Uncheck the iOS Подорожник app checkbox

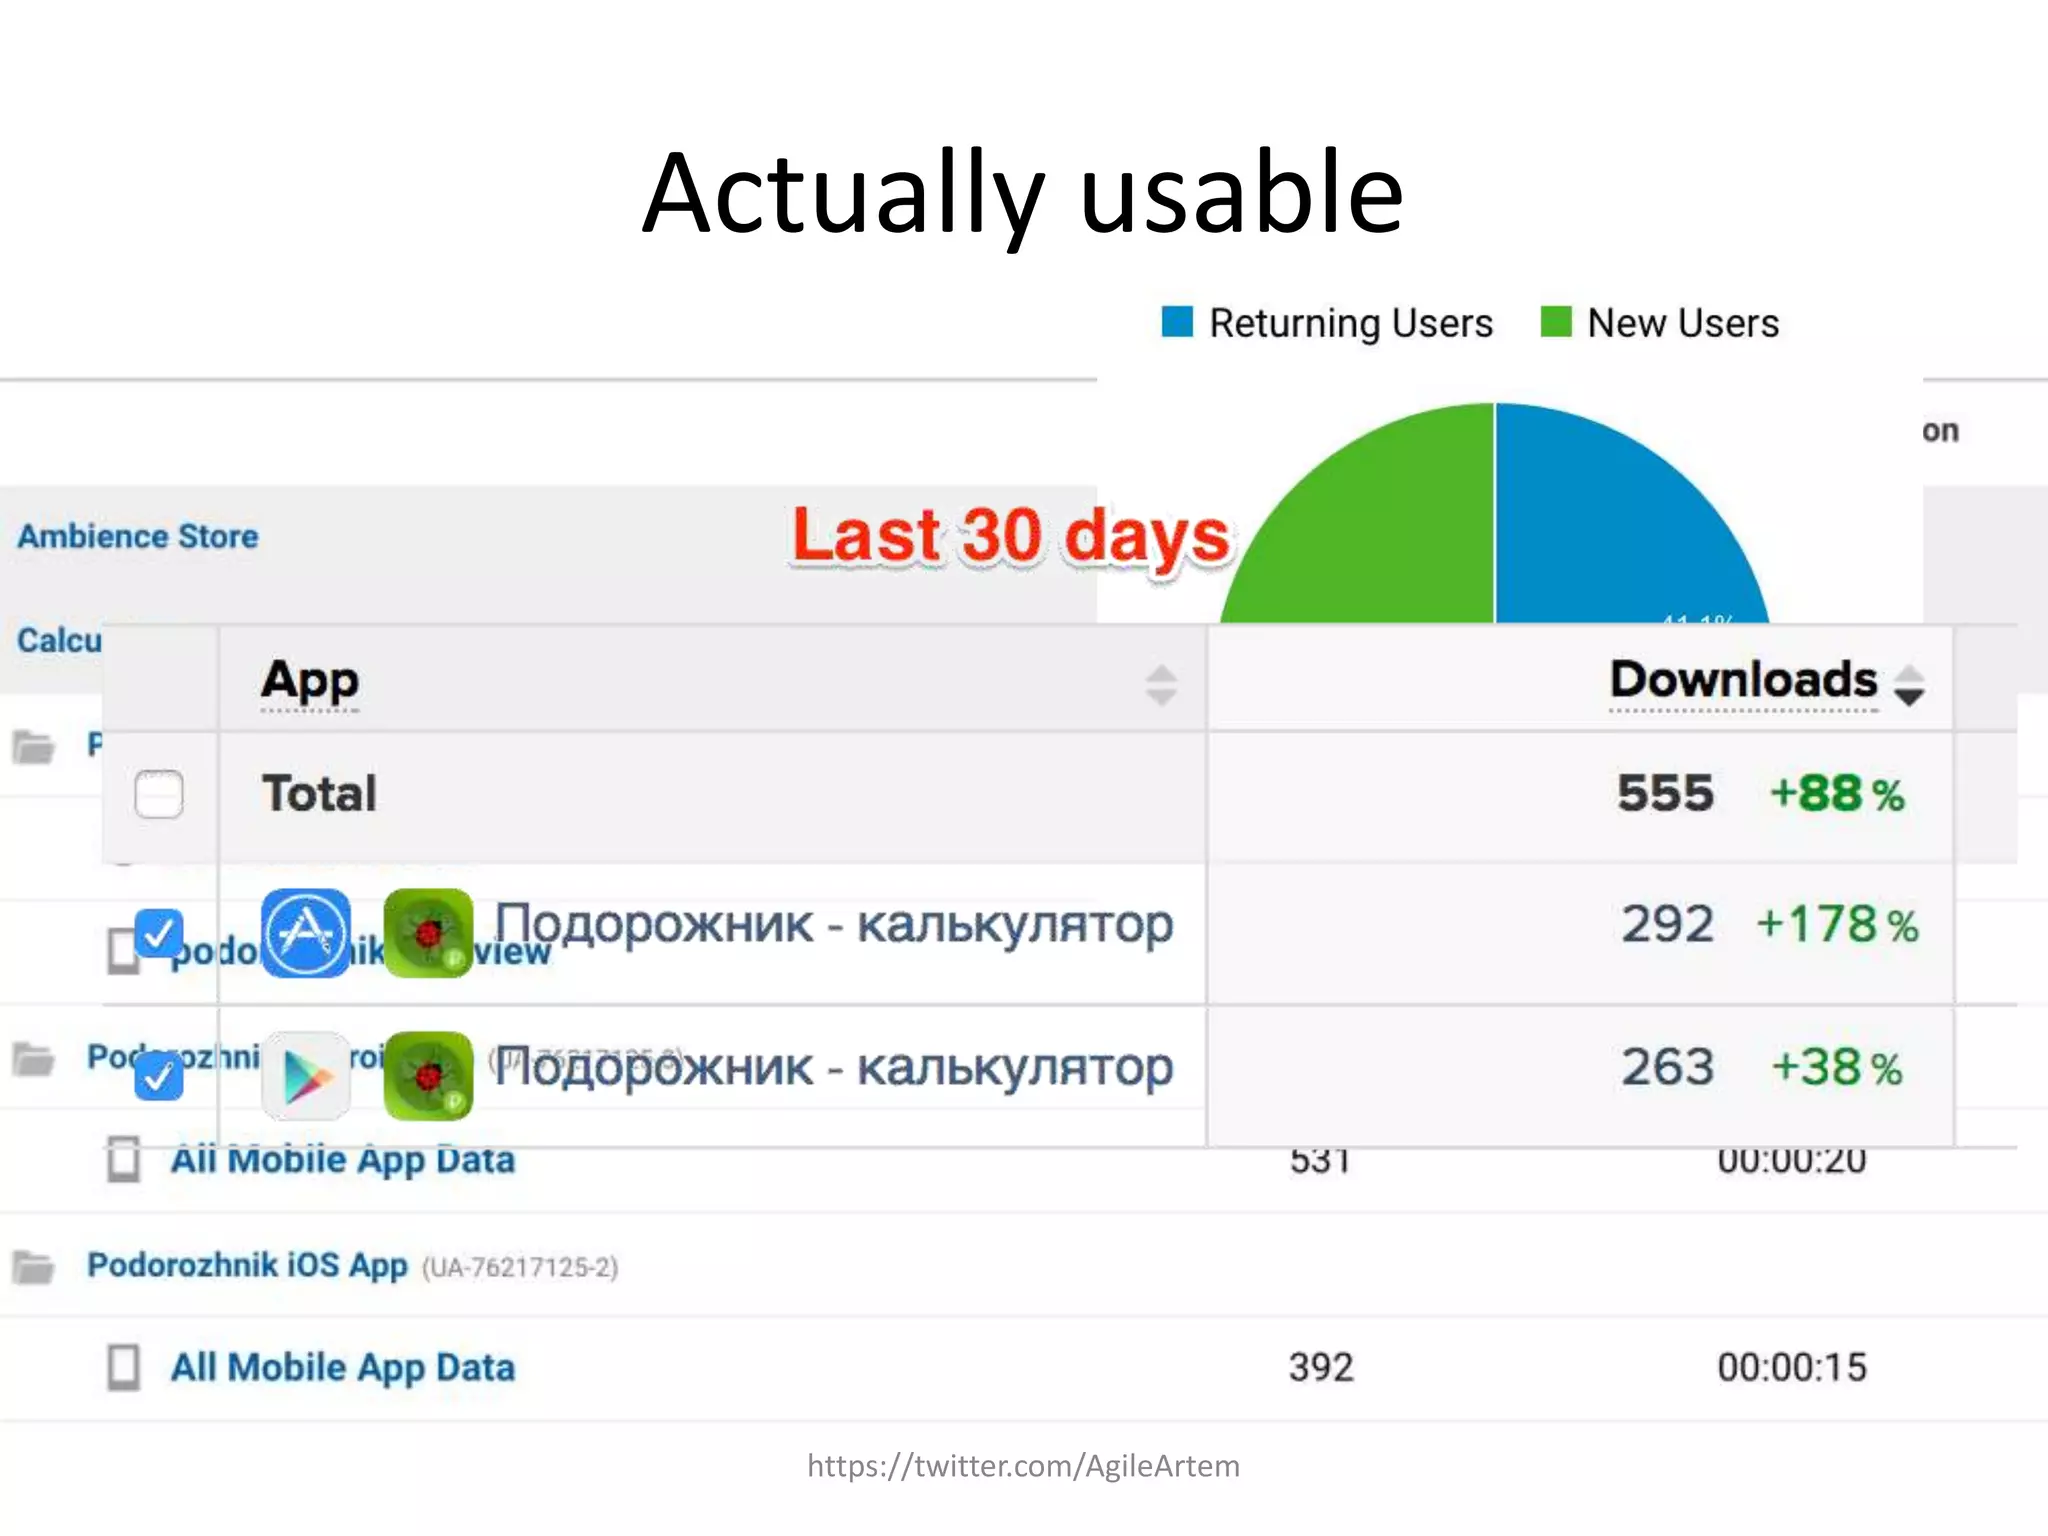click(159, 932)
